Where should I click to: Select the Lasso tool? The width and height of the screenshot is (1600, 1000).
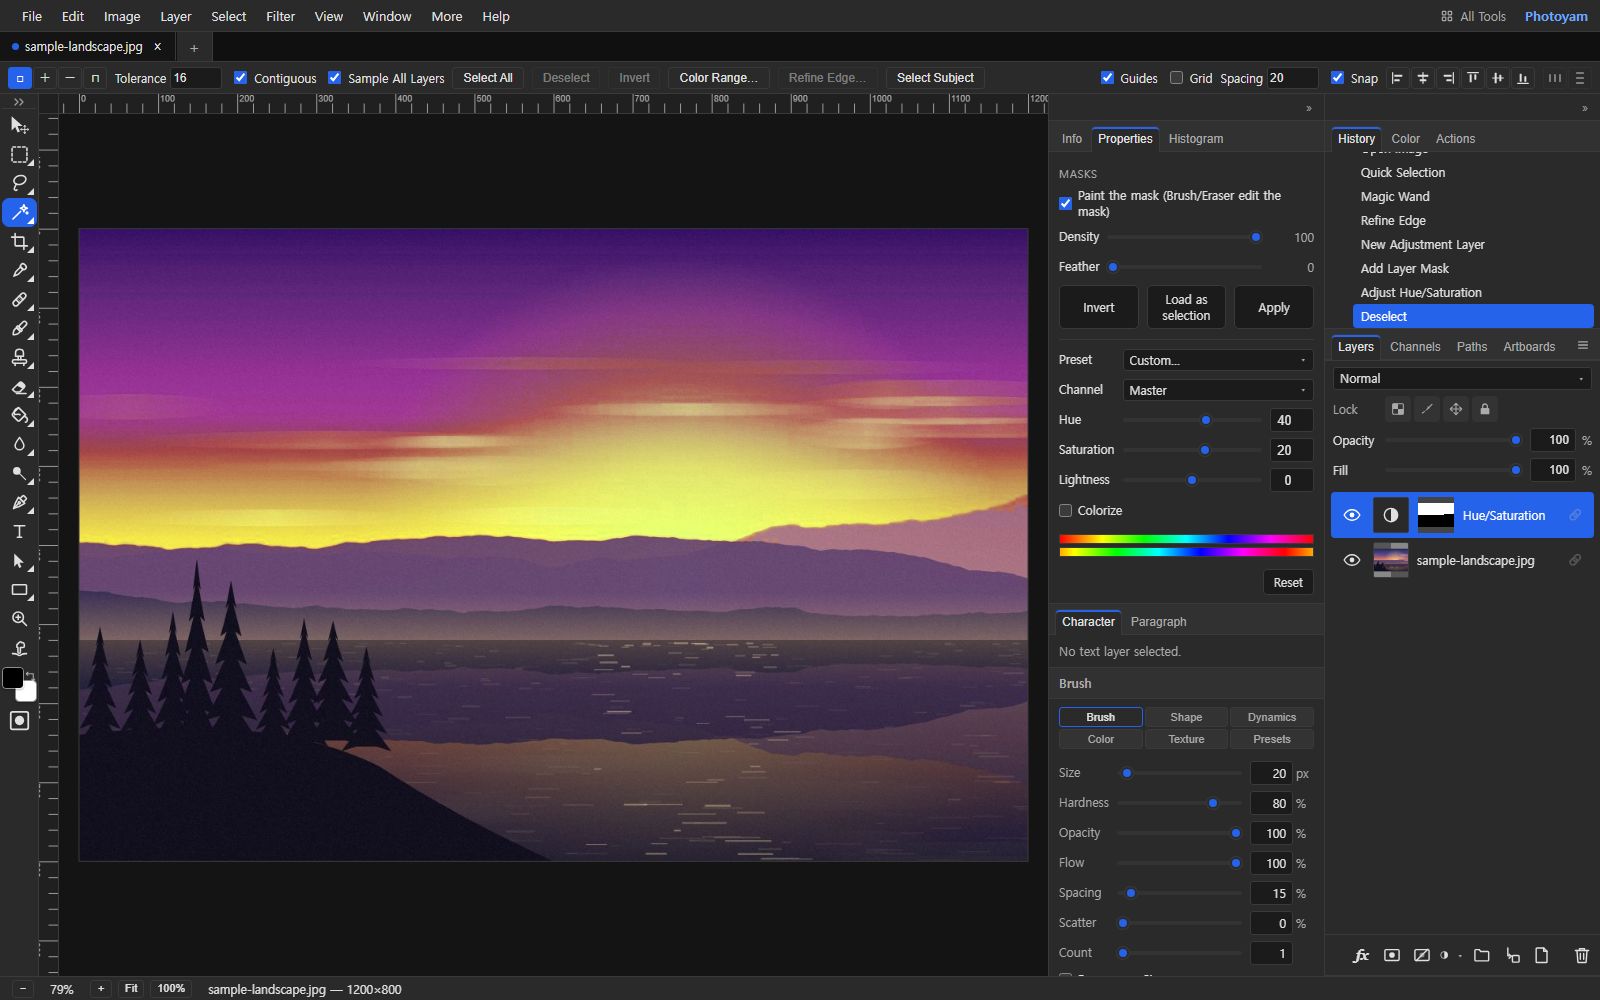click(19, 183)
